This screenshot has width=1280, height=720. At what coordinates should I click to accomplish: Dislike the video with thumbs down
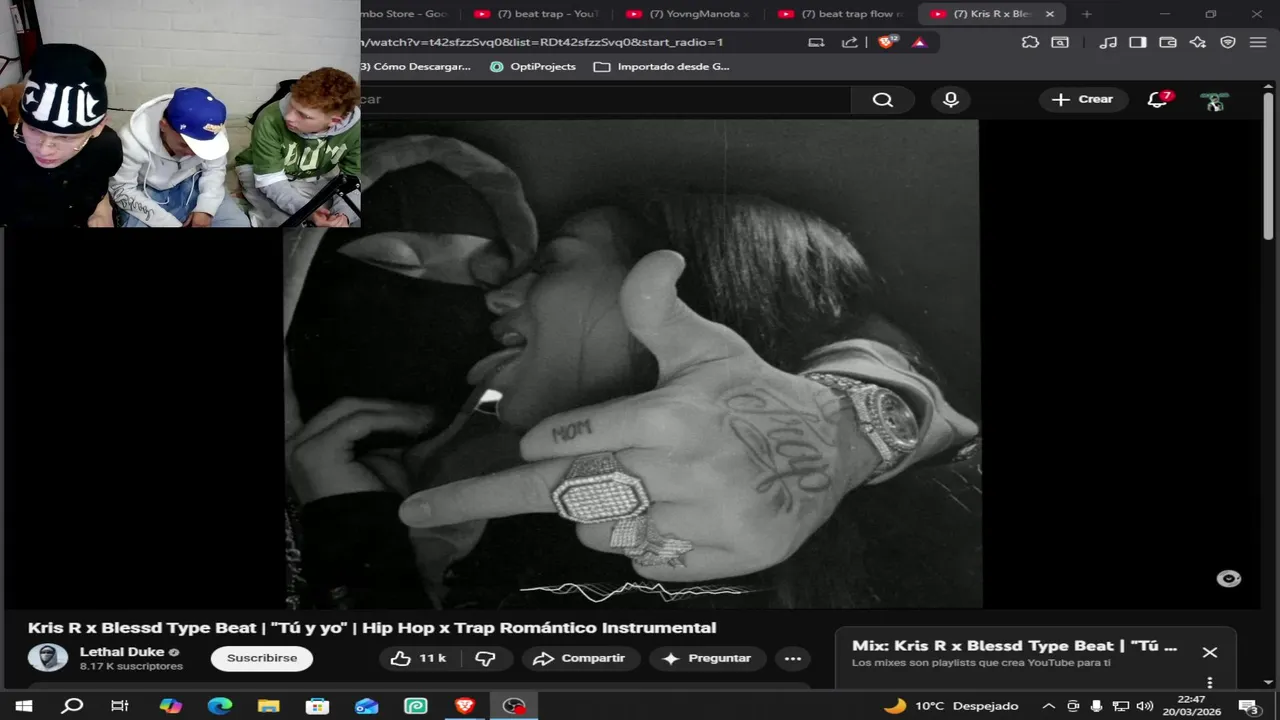(x=485, y=658)
